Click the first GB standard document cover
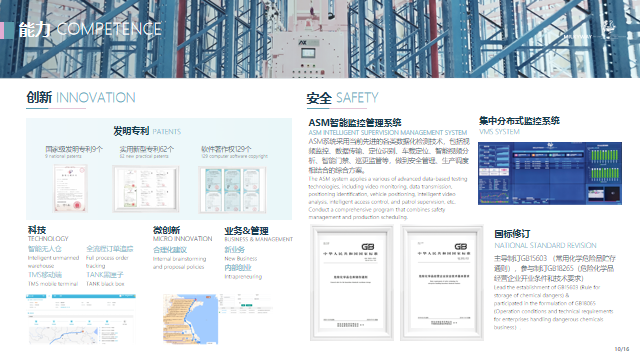 [352, 282]
